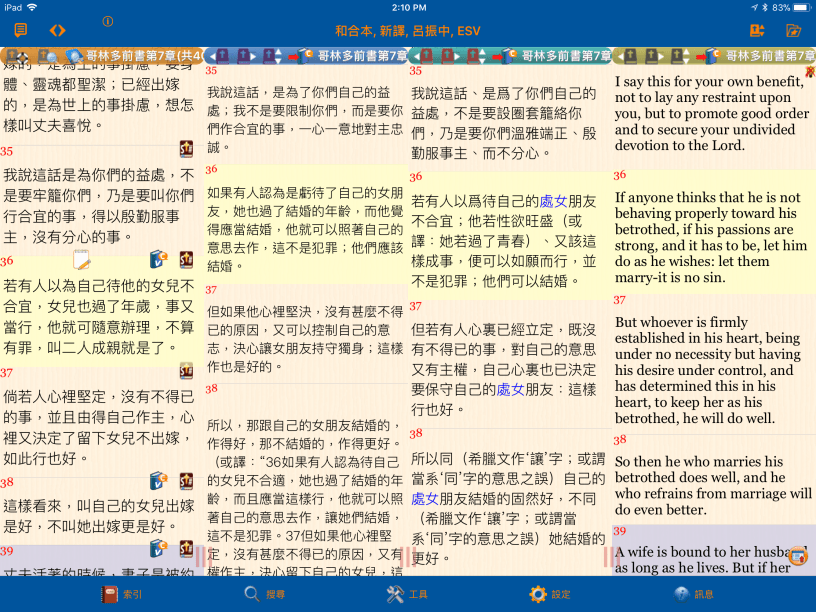This screenshot has height=612, width=816.
Task: Tap the small info circle icon
Action: pyautogui.click(x=108, y=22)
